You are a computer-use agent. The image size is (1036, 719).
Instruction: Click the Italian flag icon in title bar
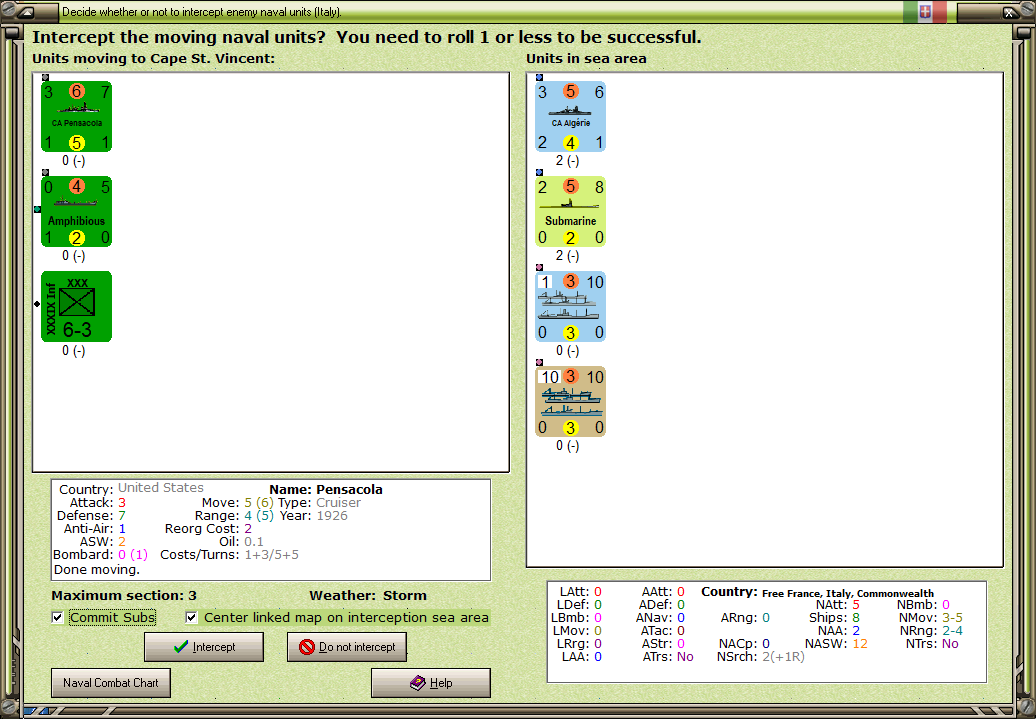[x=925, y=12]
